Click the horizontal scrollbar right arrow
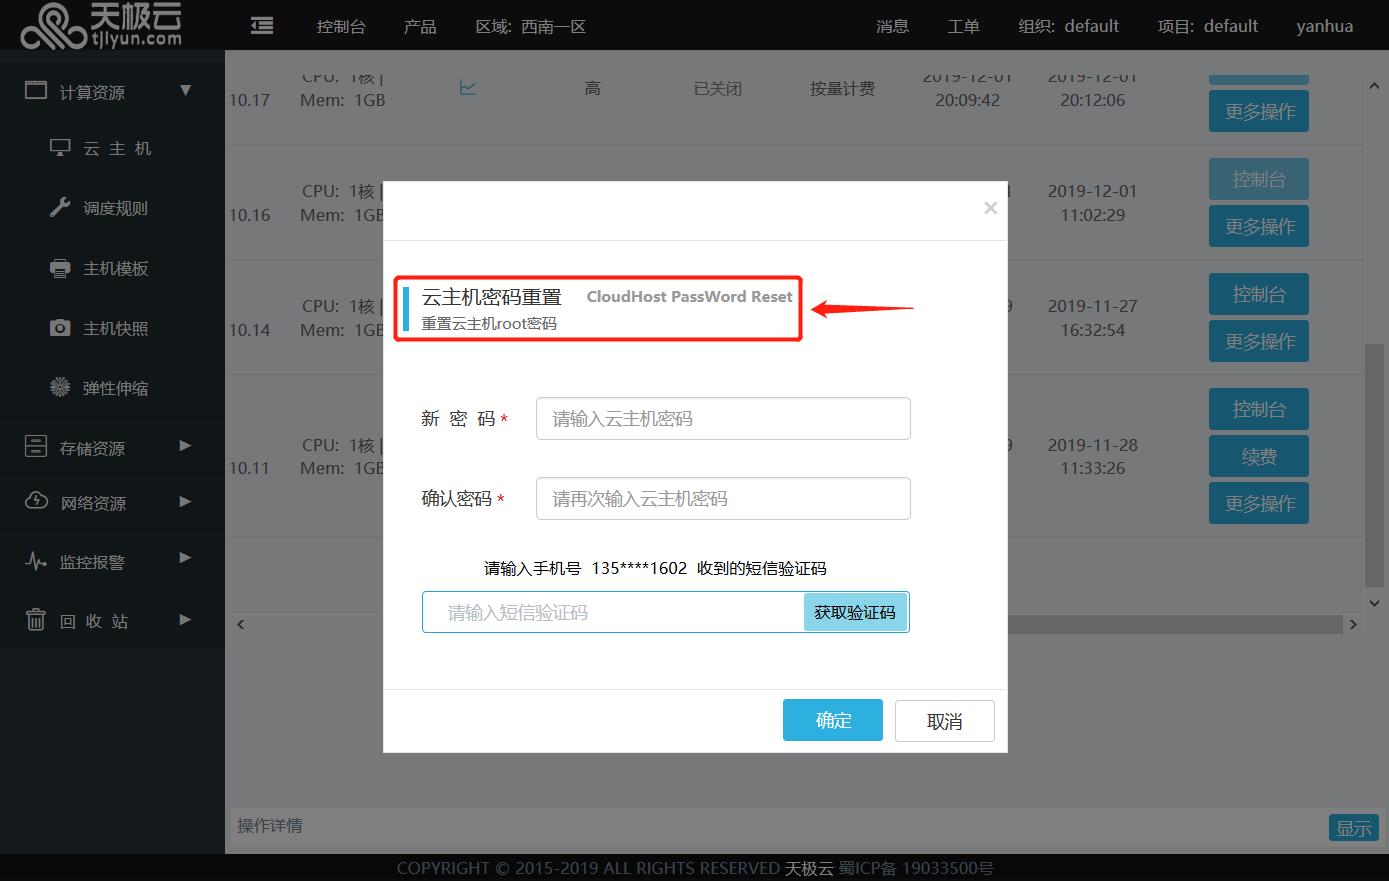1389x881 pixels. point(1353,624)
